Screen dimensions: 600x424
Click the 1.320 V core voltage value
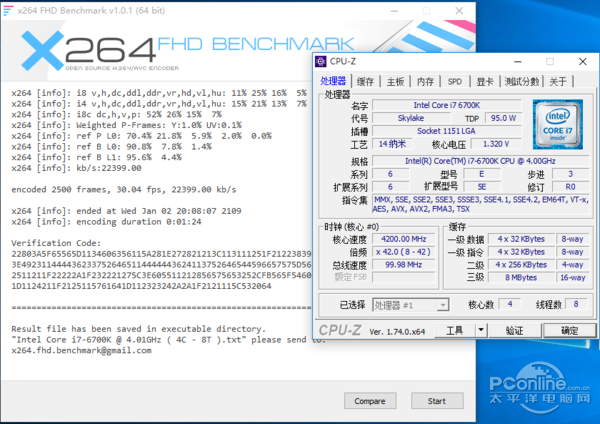point(496,144)
